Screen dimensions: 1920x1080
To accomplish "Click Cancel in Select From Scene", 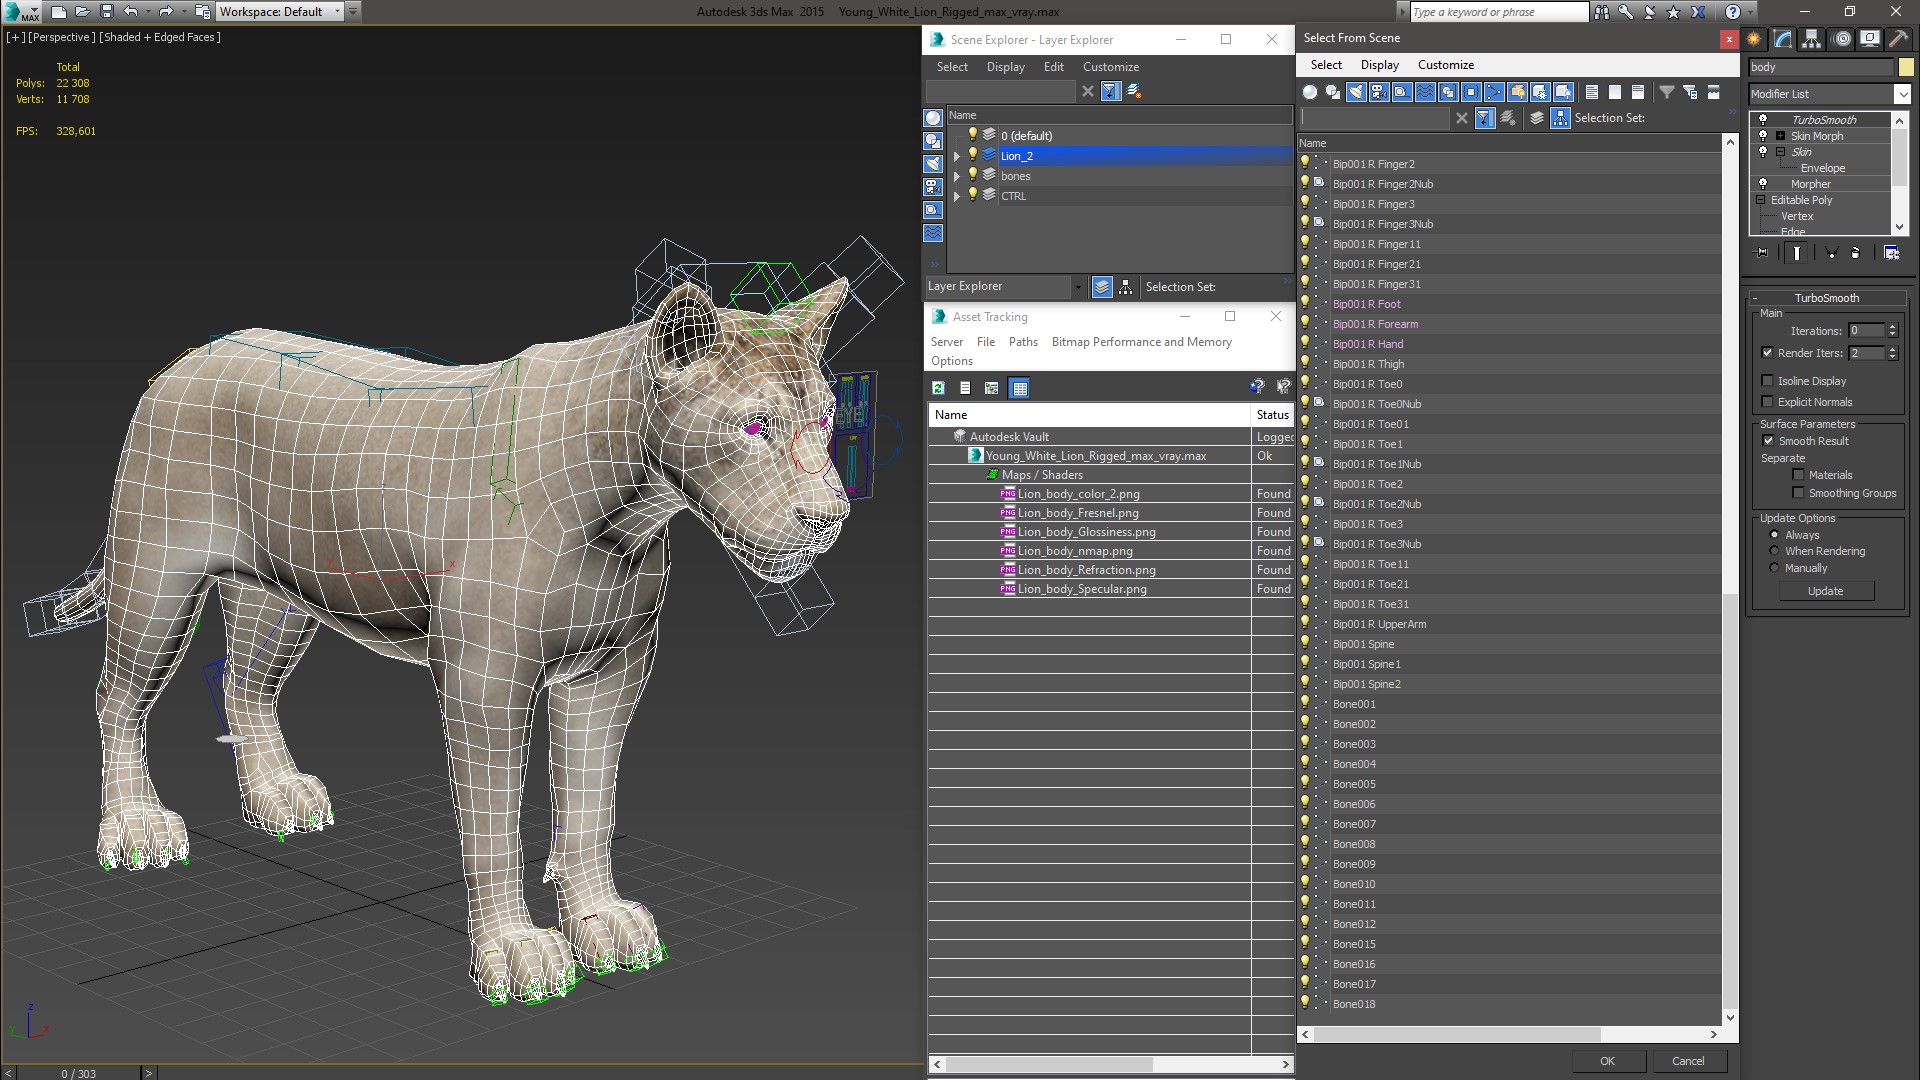I will [x=1688, y=1061].
